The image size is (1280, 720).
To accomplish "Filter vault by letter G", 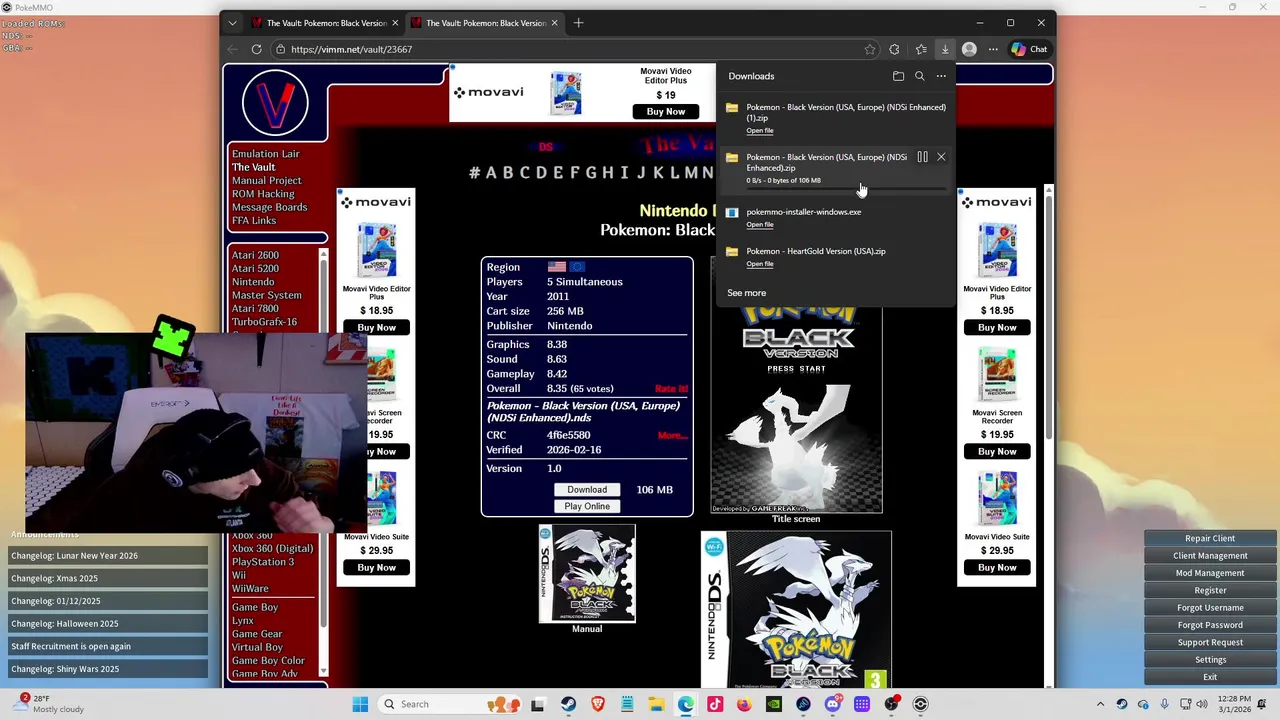I will pos(591,172).
